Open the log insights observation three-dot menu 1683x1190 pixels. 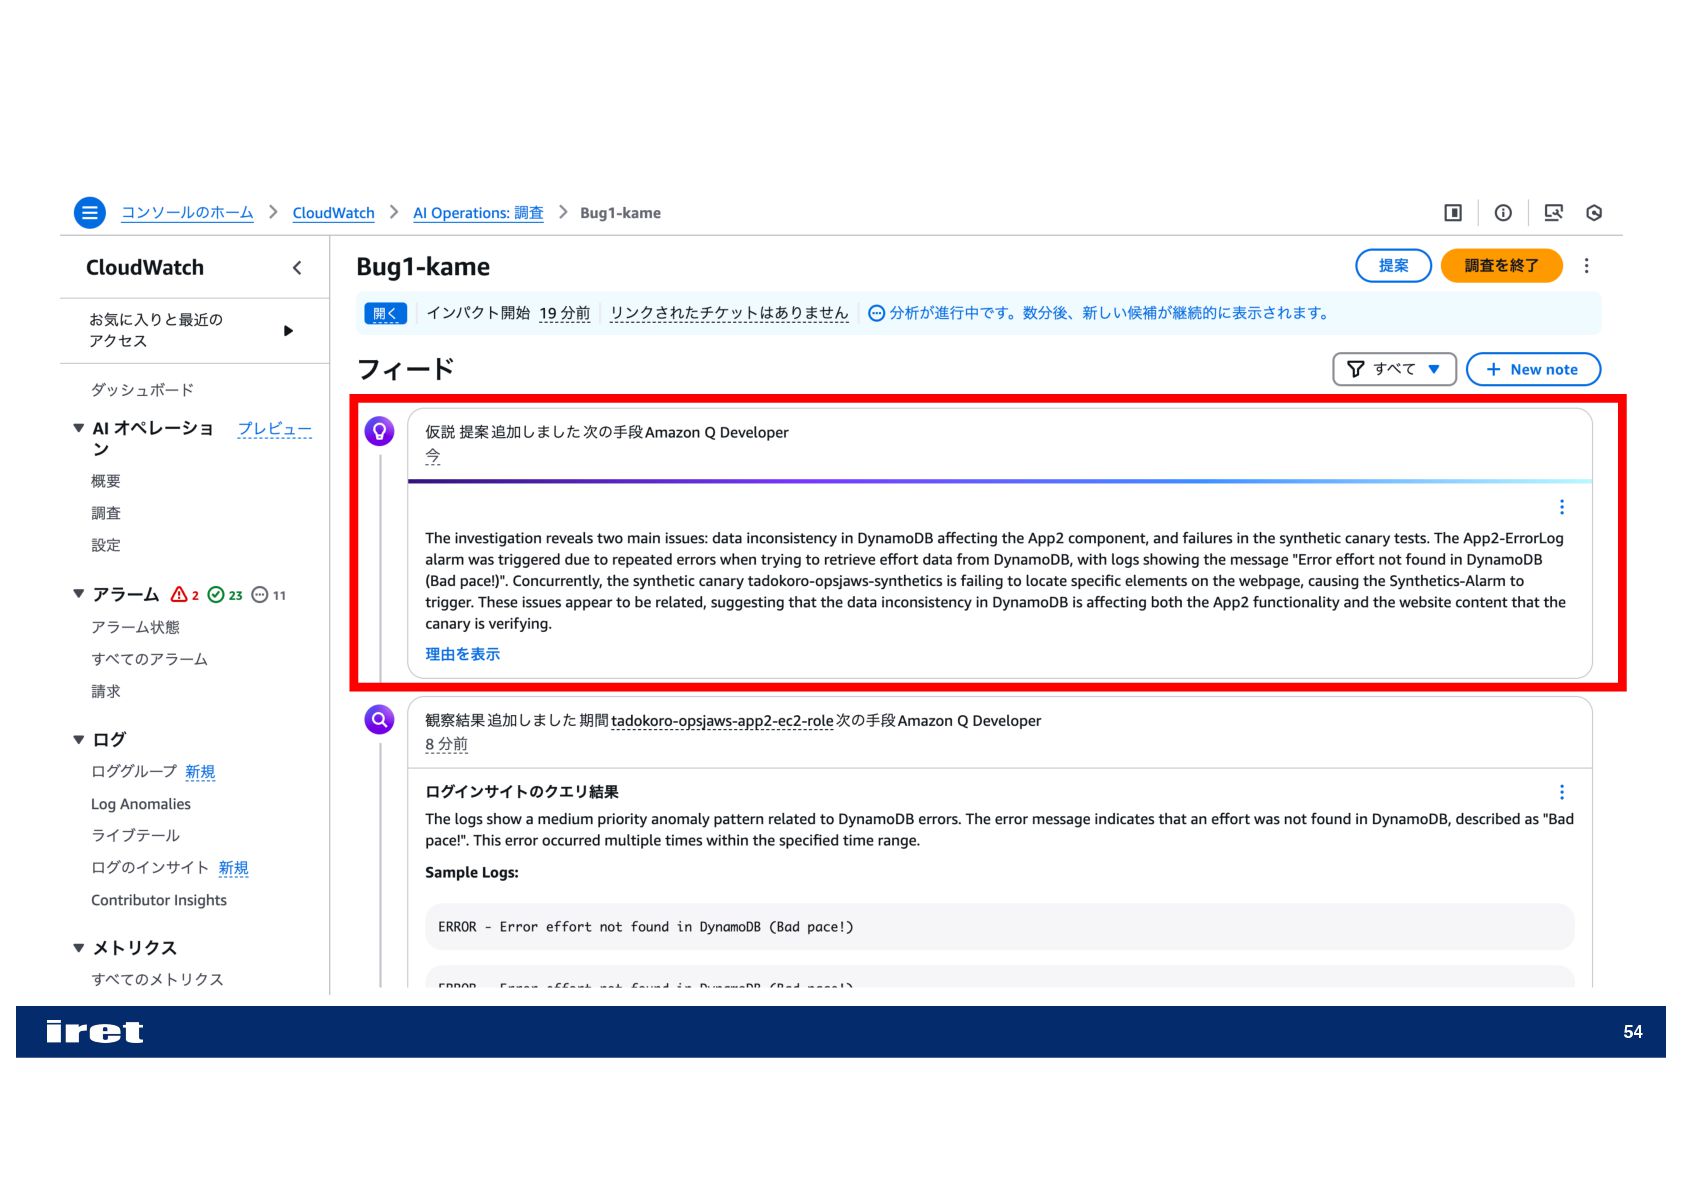(x=1562, y=792)
